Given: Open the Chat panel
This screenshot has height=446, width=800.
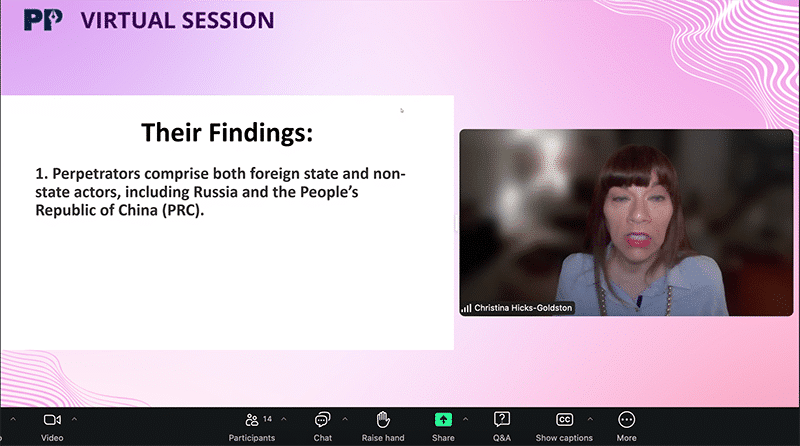Looking at the screenshot, I should click(322, 420).
